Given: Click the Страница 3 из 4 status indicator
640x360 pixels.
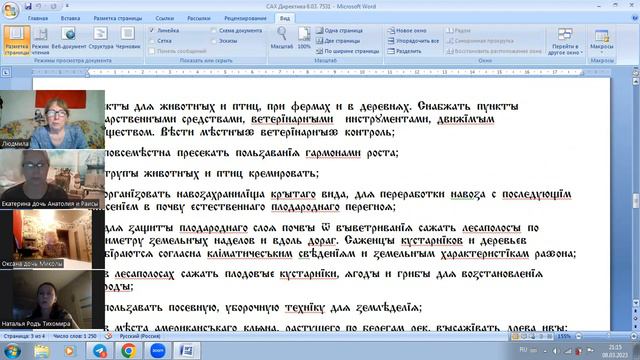Looking at the screenshot, I should point(25,336).
